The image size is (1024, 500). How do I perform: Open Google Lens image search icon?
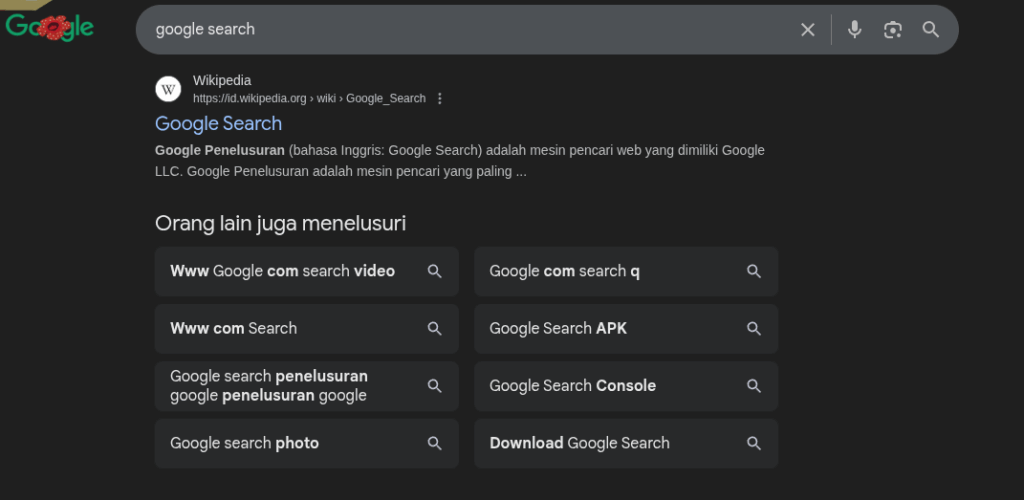(x=893, y=29)
